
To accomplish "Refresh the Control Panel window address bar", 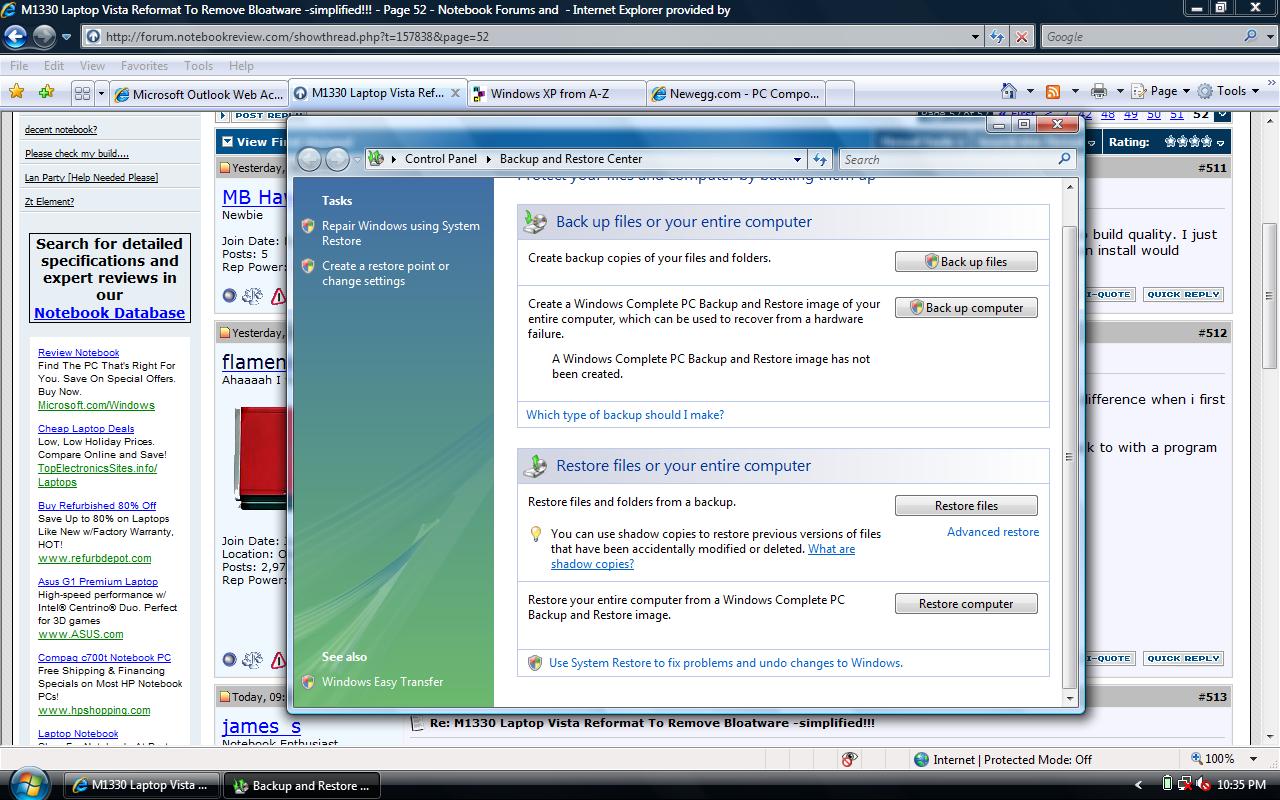I will click(820, 159).
